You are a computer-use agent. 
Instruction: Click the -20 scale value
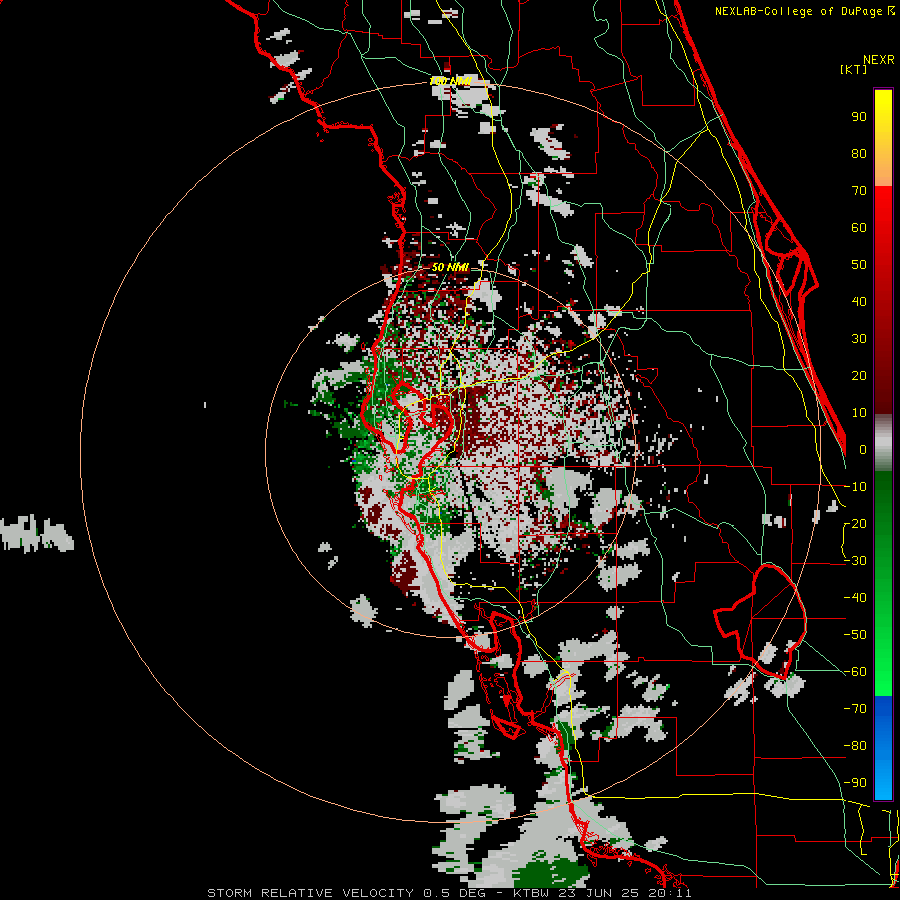[x=855, y=524]
